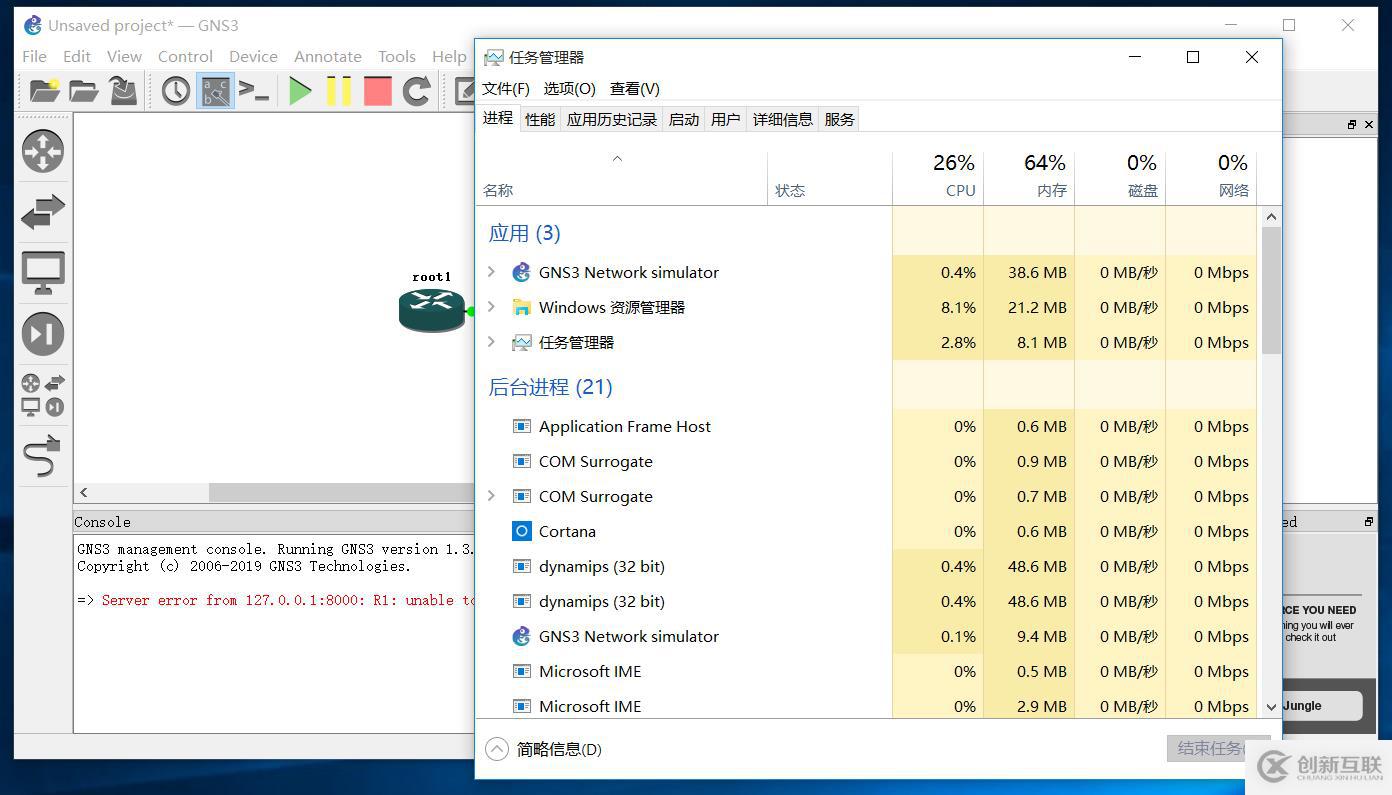Save the GNS3 project from the toolbar

[123, 91]
